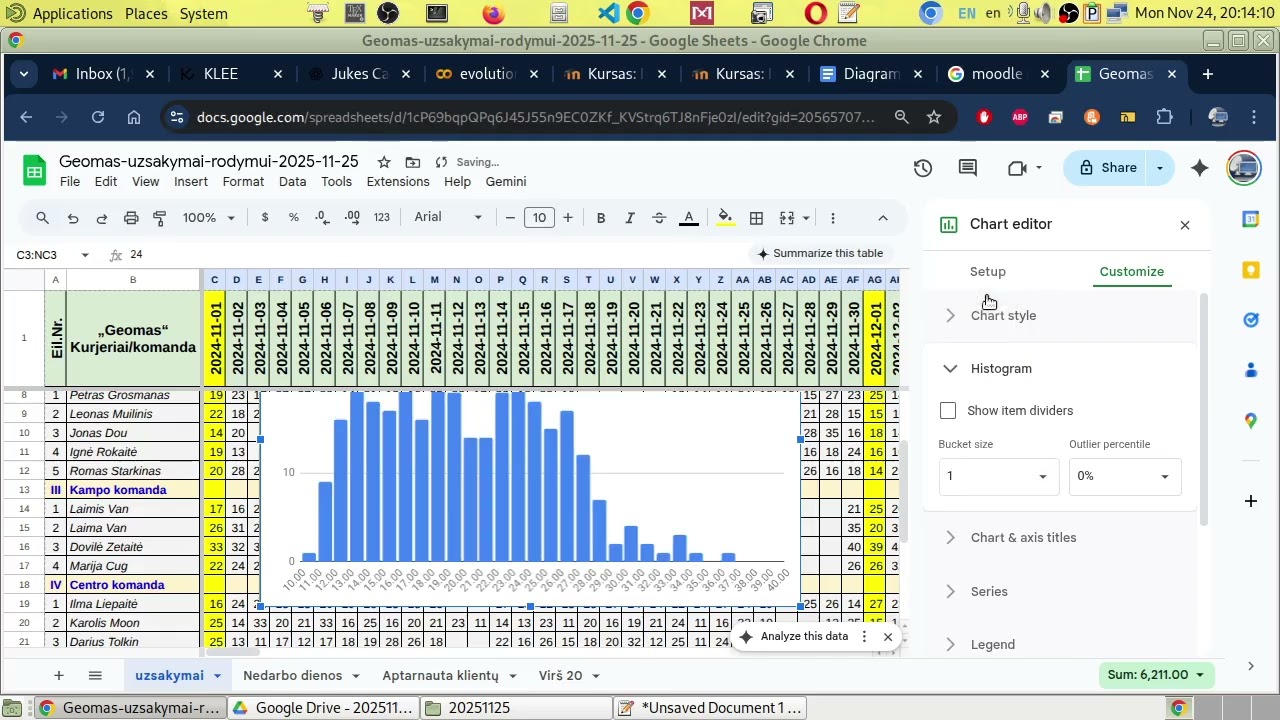Click Summarize this table button
This screenshot has width=1280, height=720.
(820, 254)
